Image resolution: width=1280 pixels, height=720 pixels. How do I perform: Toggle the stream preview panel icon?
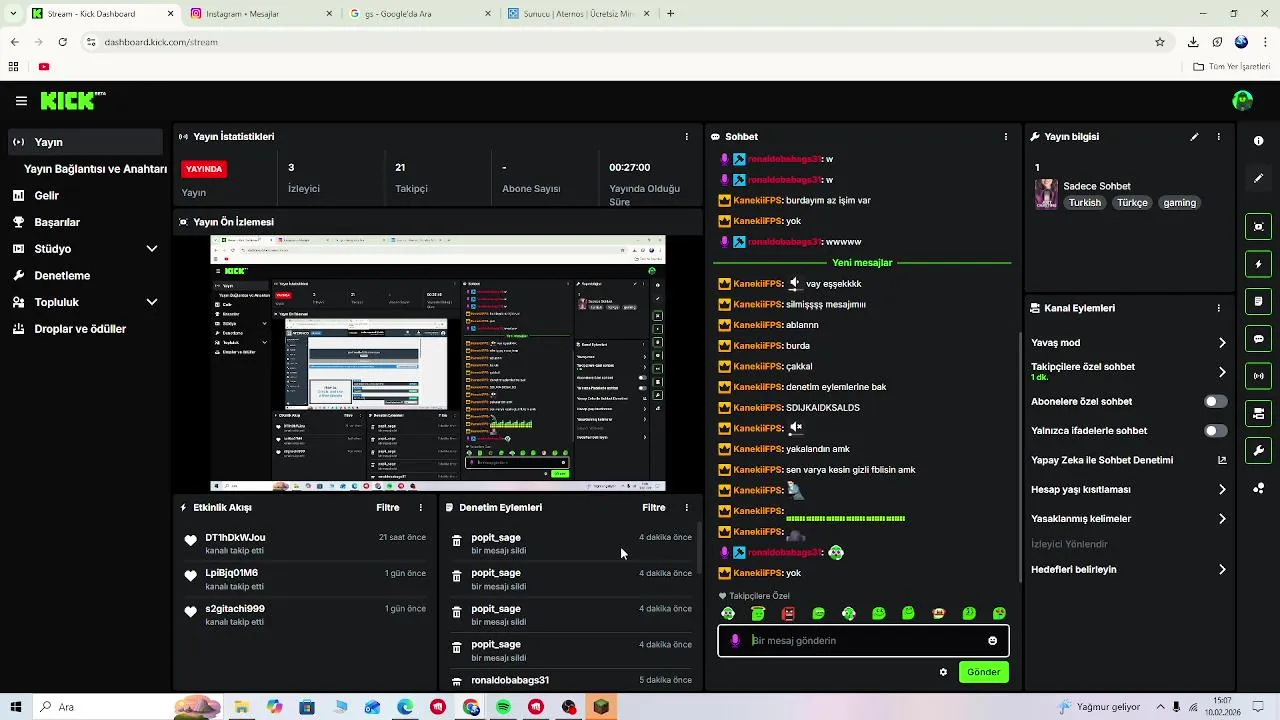(x=1258, y=227)
